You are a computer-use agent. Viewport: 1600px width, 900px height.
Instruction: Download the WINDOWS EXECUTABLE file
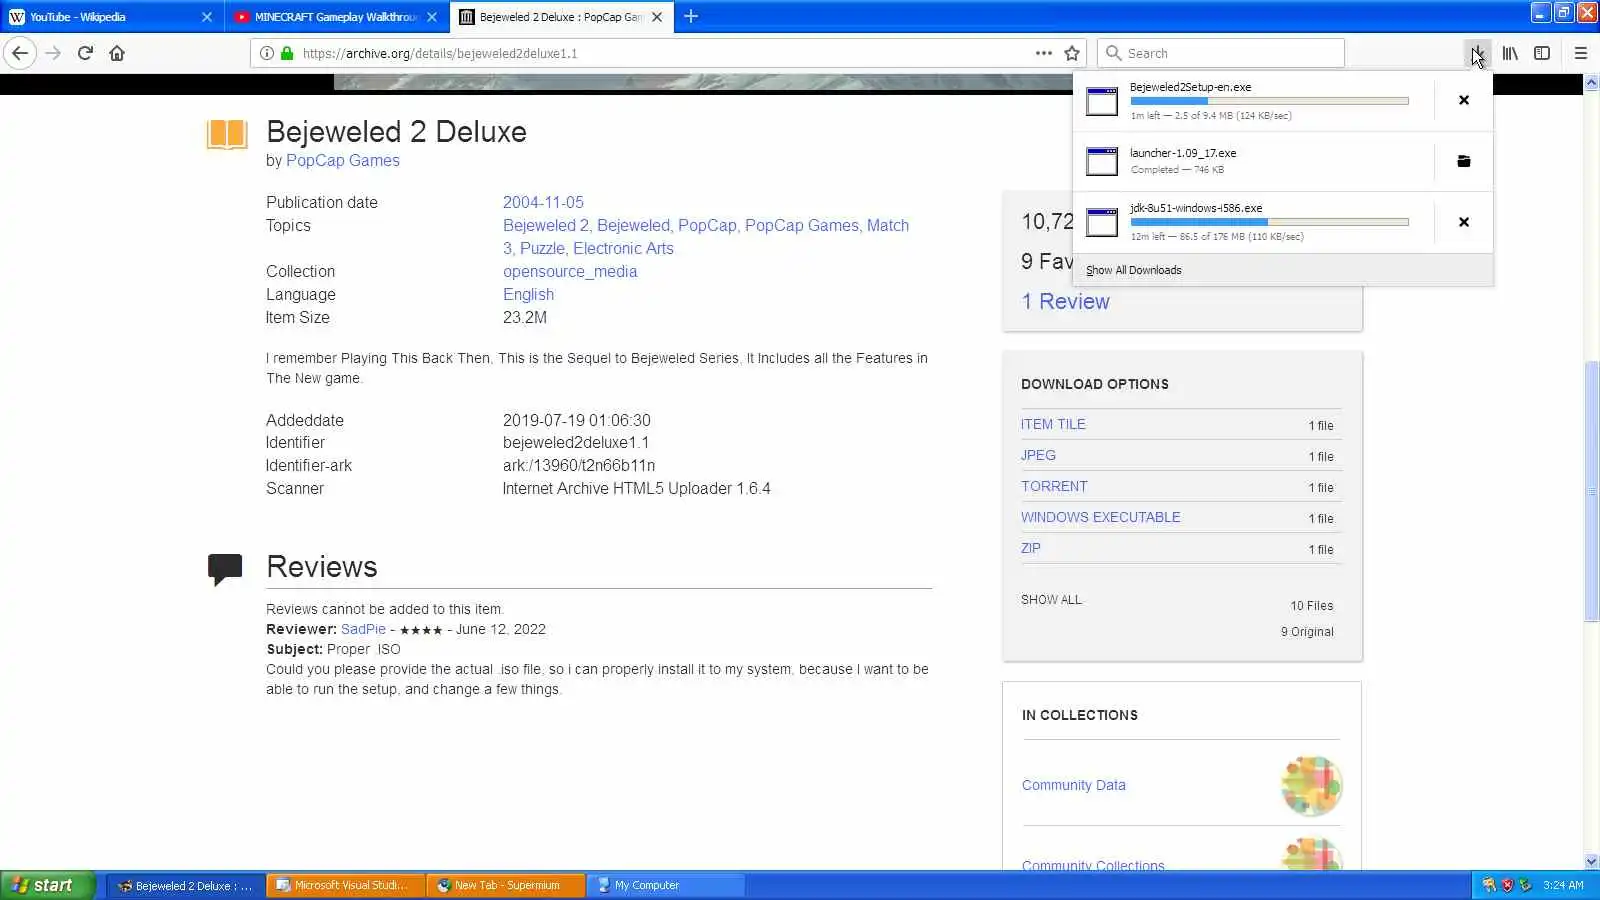(1100, 518)
